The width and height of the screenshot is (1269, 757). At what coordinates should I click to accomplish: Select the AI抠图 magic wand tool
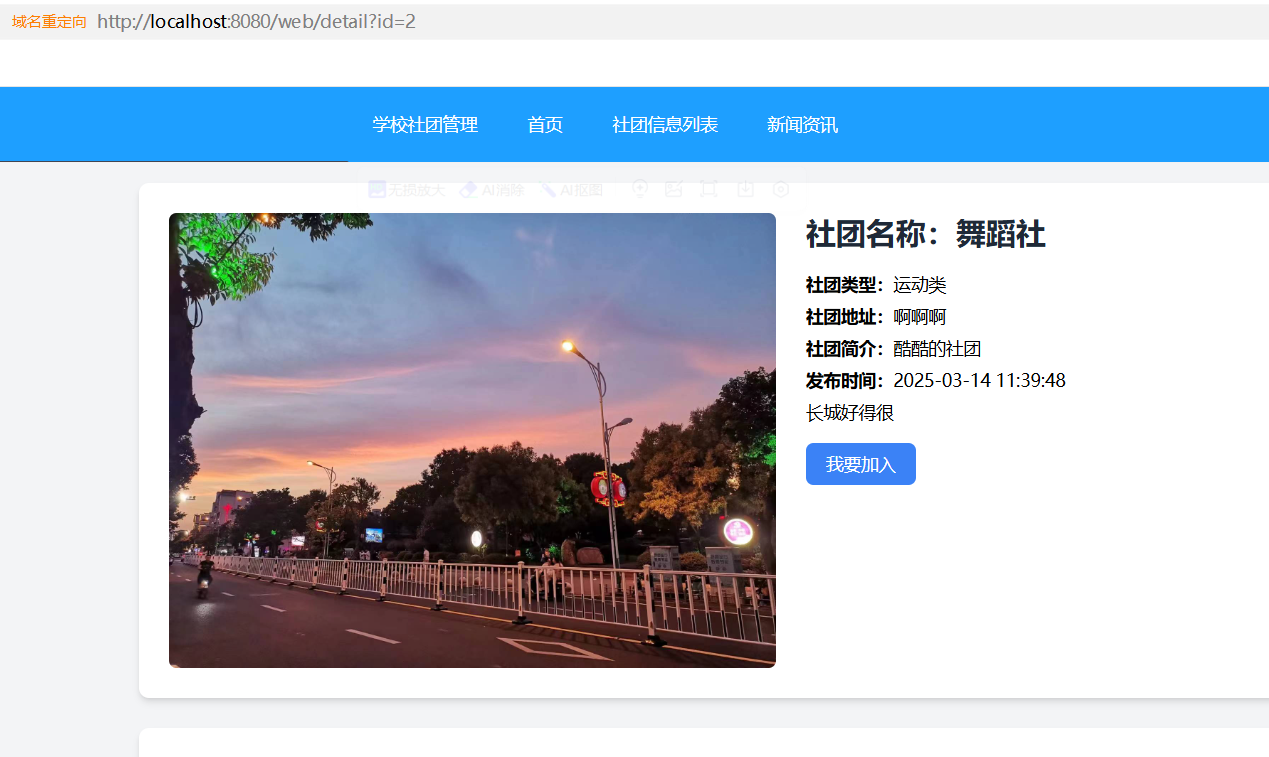(x=572, y=189)
